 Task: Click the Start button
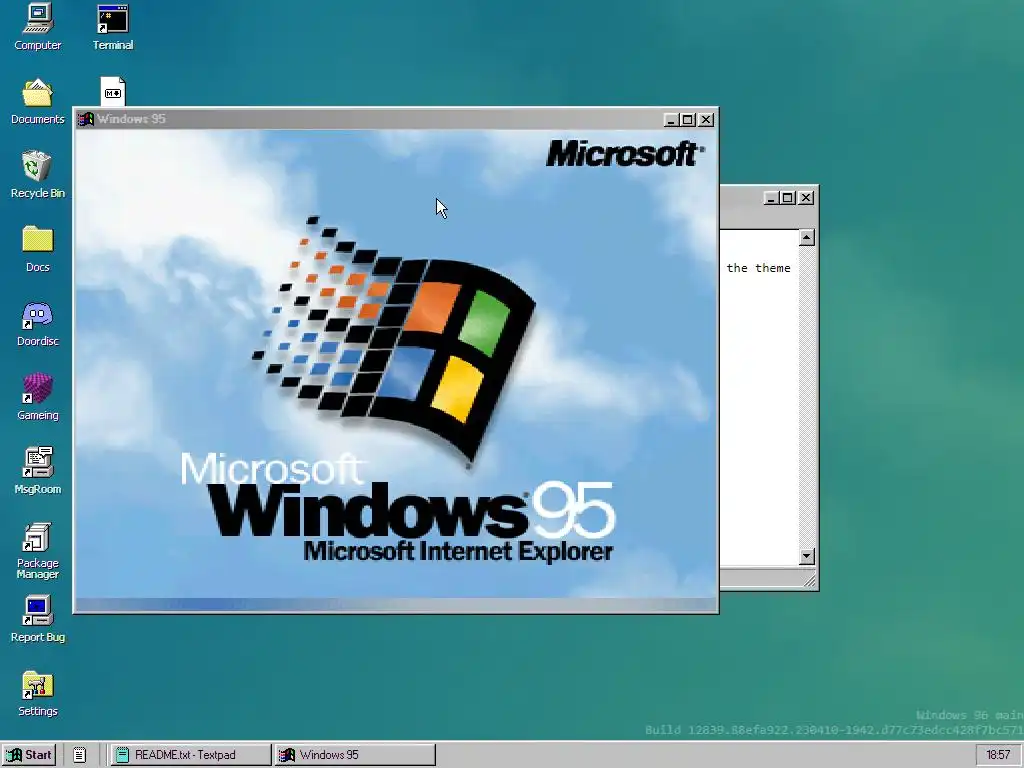(29, 755)
